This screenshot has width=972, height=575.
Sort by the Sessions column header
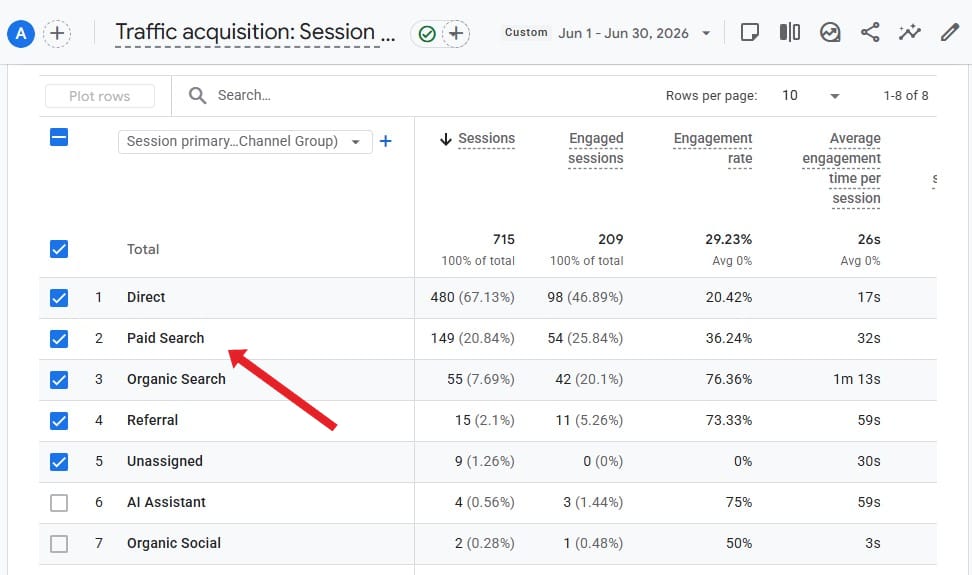click(x=487, y=139)
